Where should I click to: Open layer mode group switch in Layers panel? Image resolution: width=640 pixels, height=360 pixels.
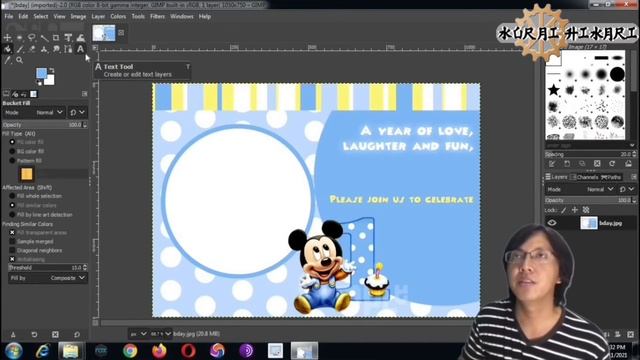pos(627,189)
